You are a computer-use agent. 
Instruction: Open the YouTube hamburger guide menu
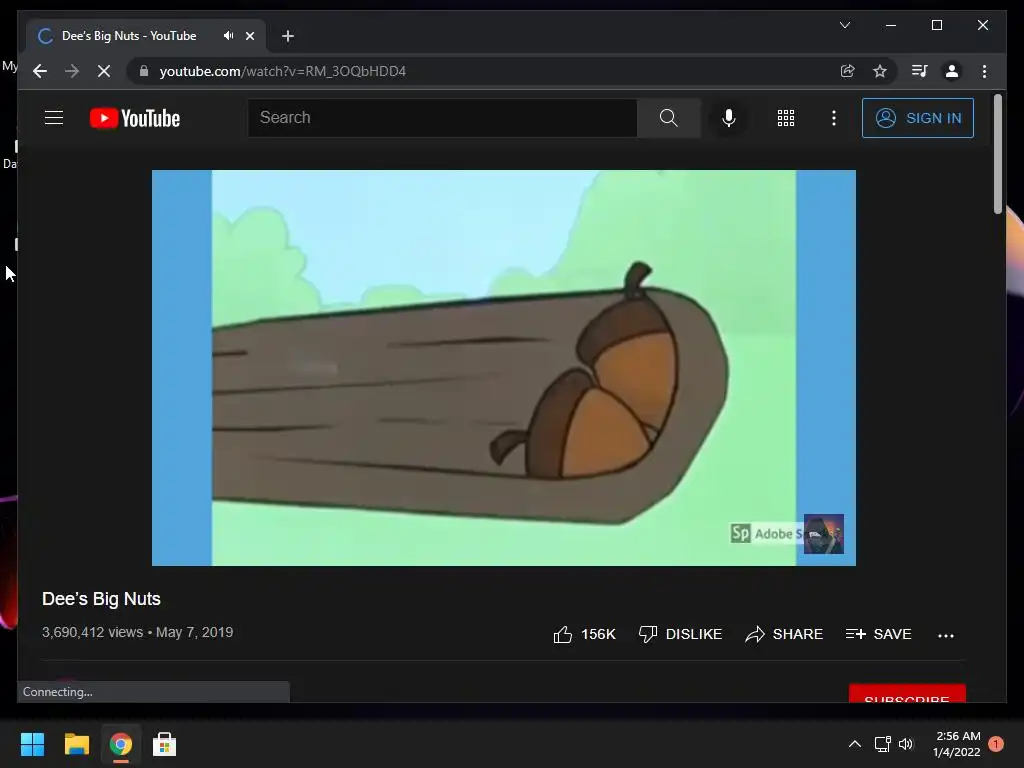54,118
